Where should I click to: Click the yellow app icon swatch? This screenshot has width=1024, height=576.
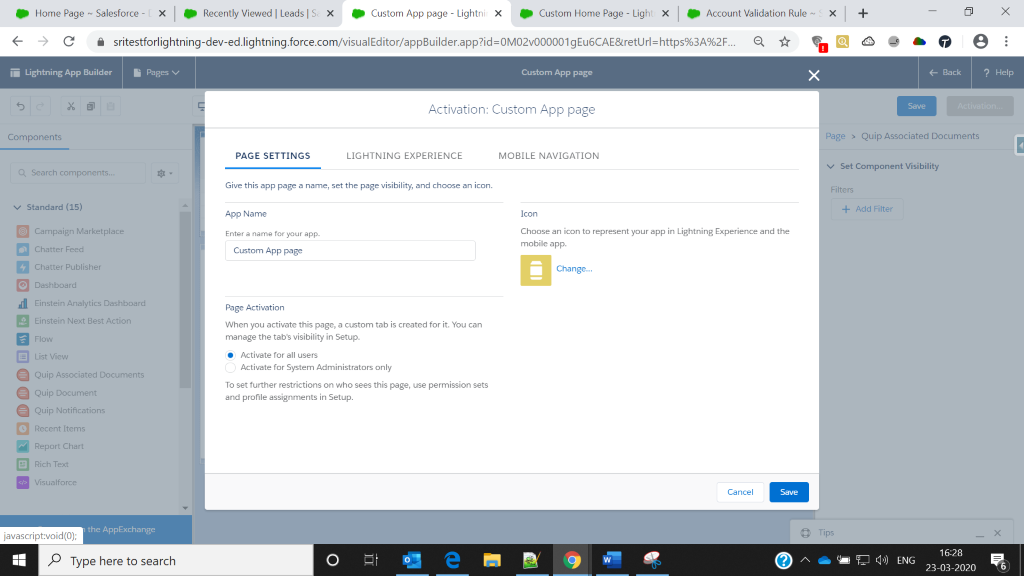click(x=535, y=270)
